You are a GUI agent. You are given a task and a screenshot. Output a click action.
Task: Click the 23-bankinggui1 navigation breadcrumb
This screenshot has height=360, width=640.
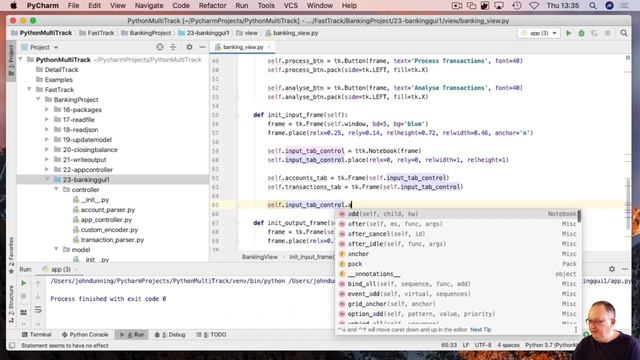pos(204,33)
